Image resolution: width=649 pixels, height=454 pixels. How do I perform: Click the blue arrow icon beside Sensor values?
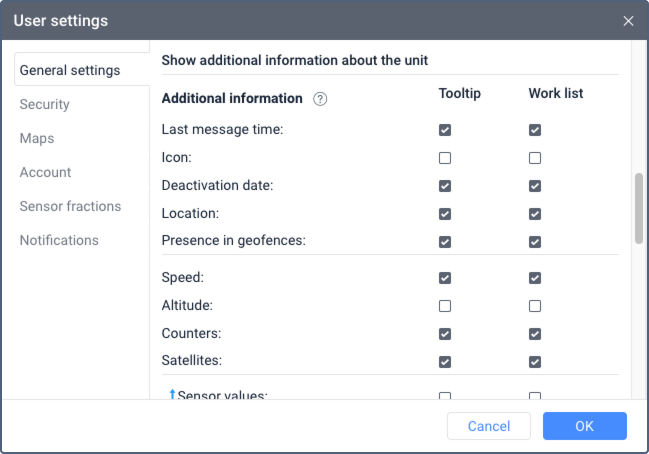click(x=172, y=395)
